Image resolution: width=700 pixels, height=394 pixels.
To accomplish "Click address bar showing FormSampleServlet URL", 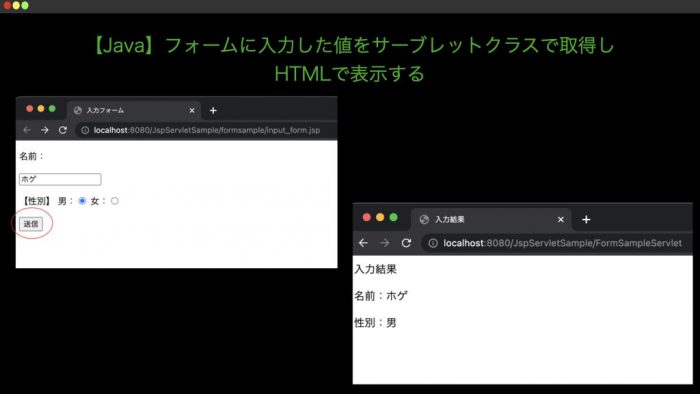I will (x=557, y=243).
